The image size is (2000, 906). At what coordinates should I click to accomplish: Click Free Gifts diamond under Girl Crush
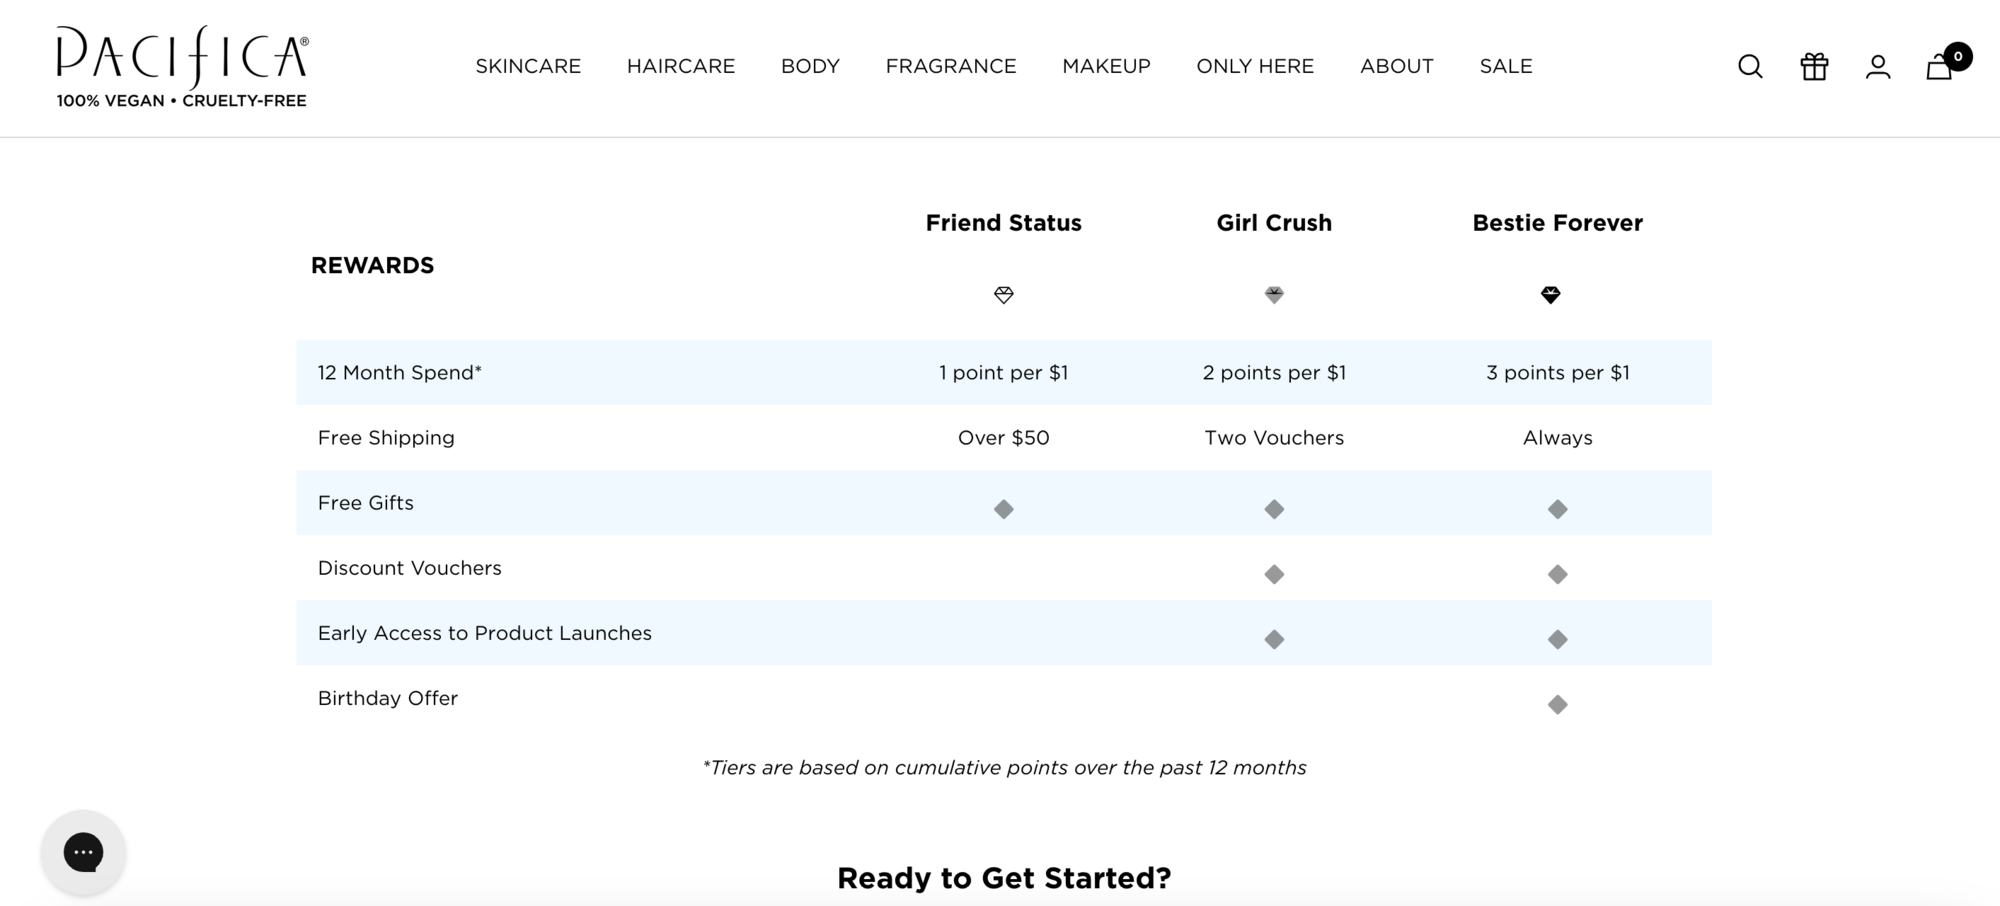[1274, 509]
